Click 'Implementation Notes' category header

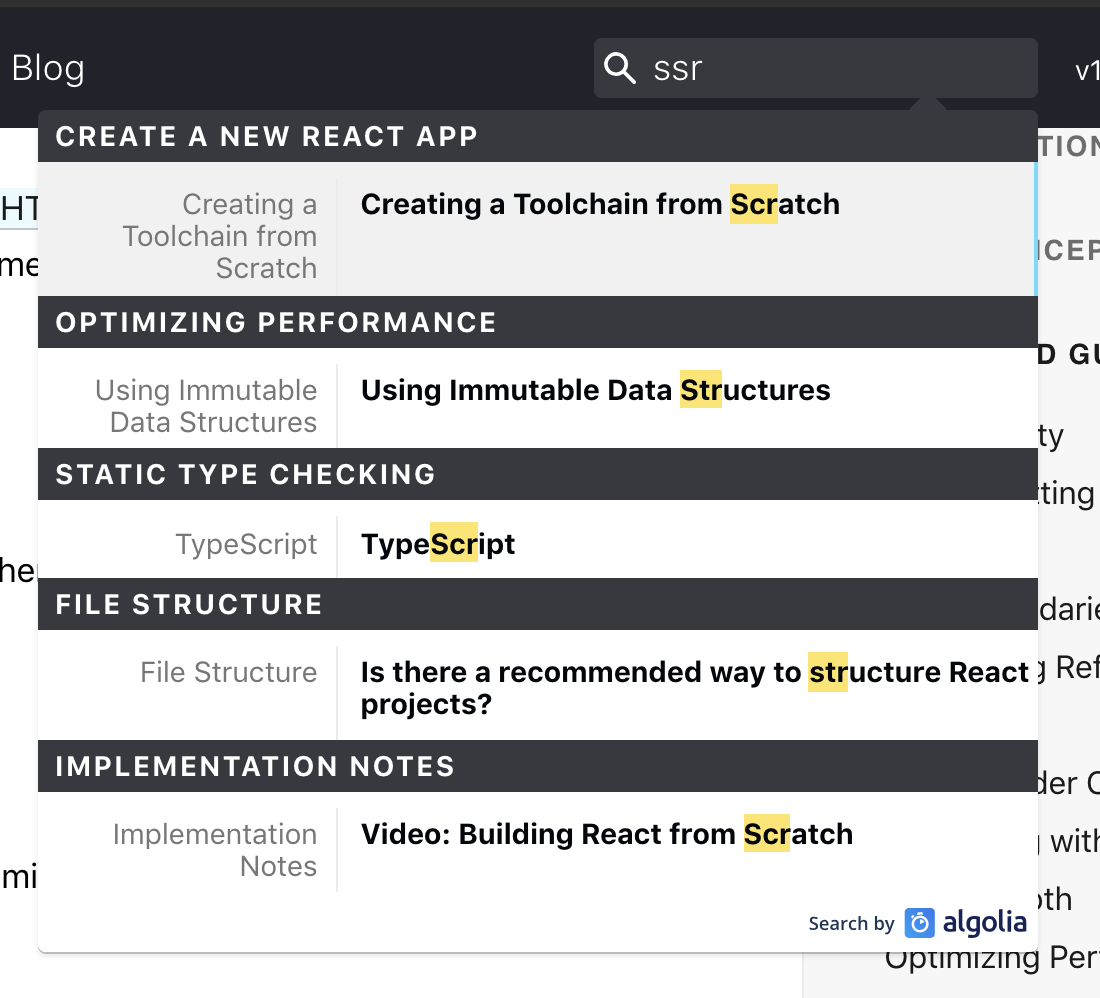coord(255,767)
